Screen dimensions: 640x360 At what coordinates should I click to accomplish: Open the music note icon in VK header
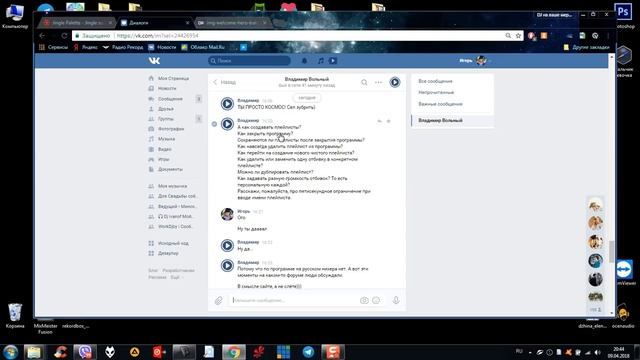click(x=321, y=61)
